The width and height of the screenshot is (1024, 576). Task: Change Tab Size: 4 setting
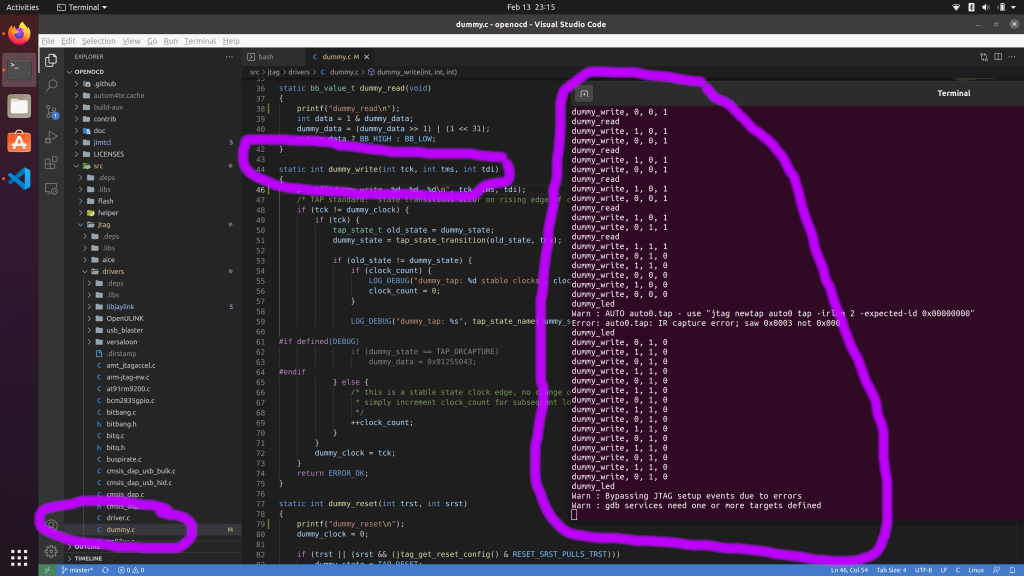click(x=891, y=570)
